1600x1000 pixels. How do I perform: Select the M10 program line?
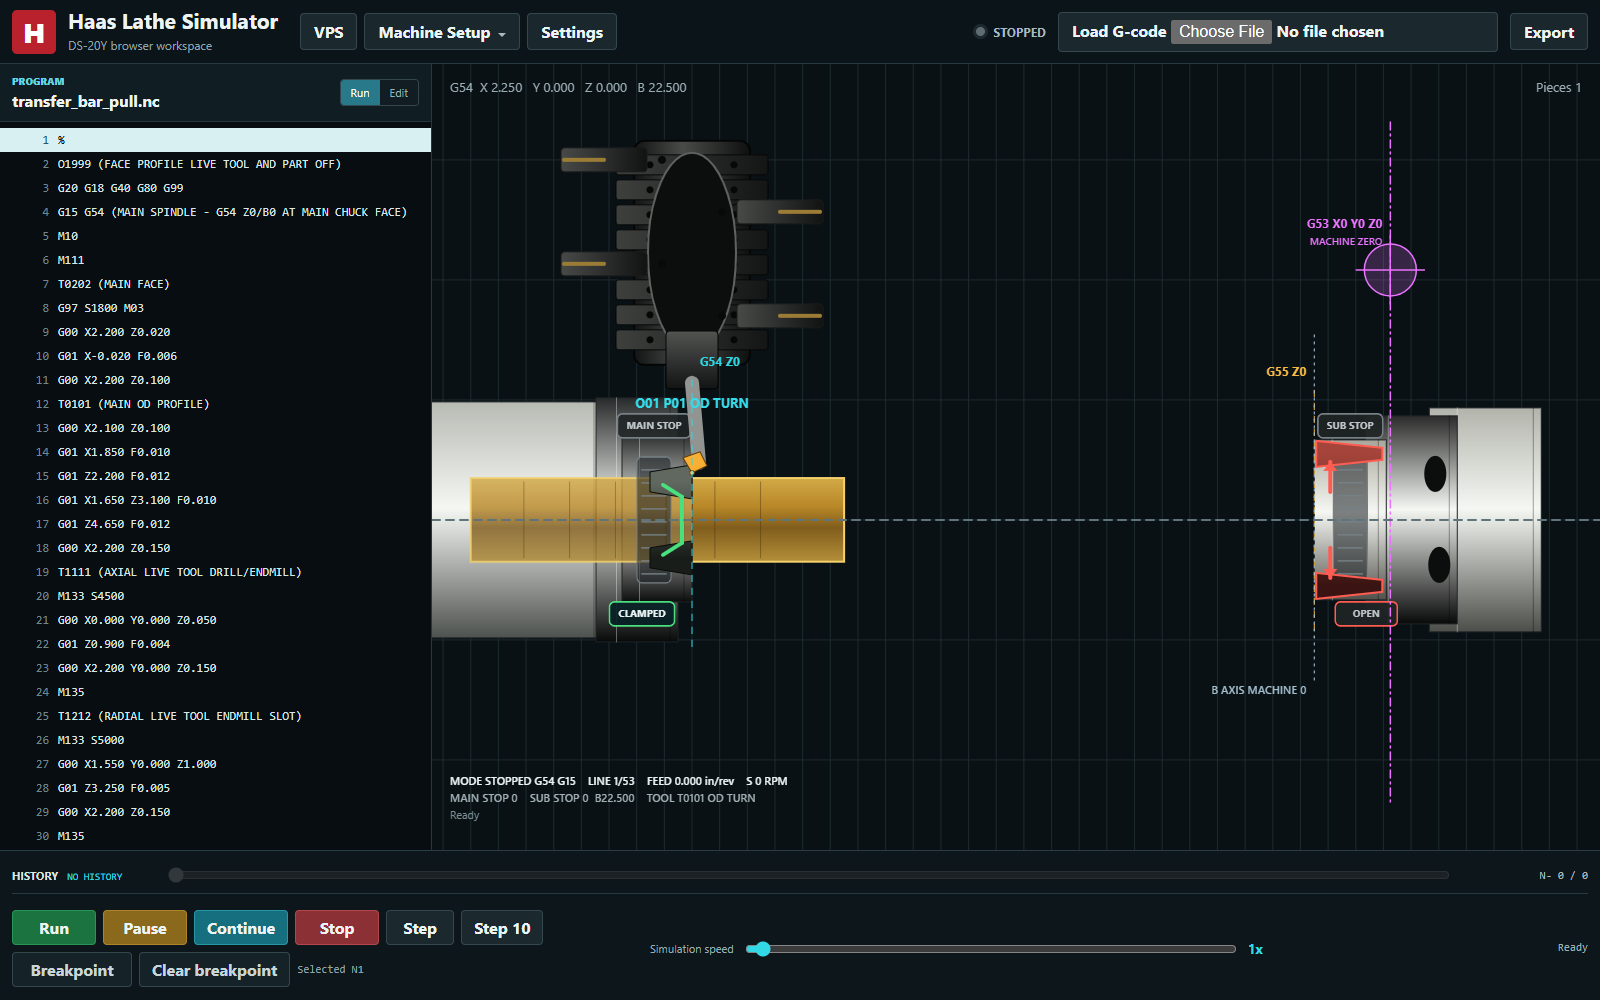point(215,236)
